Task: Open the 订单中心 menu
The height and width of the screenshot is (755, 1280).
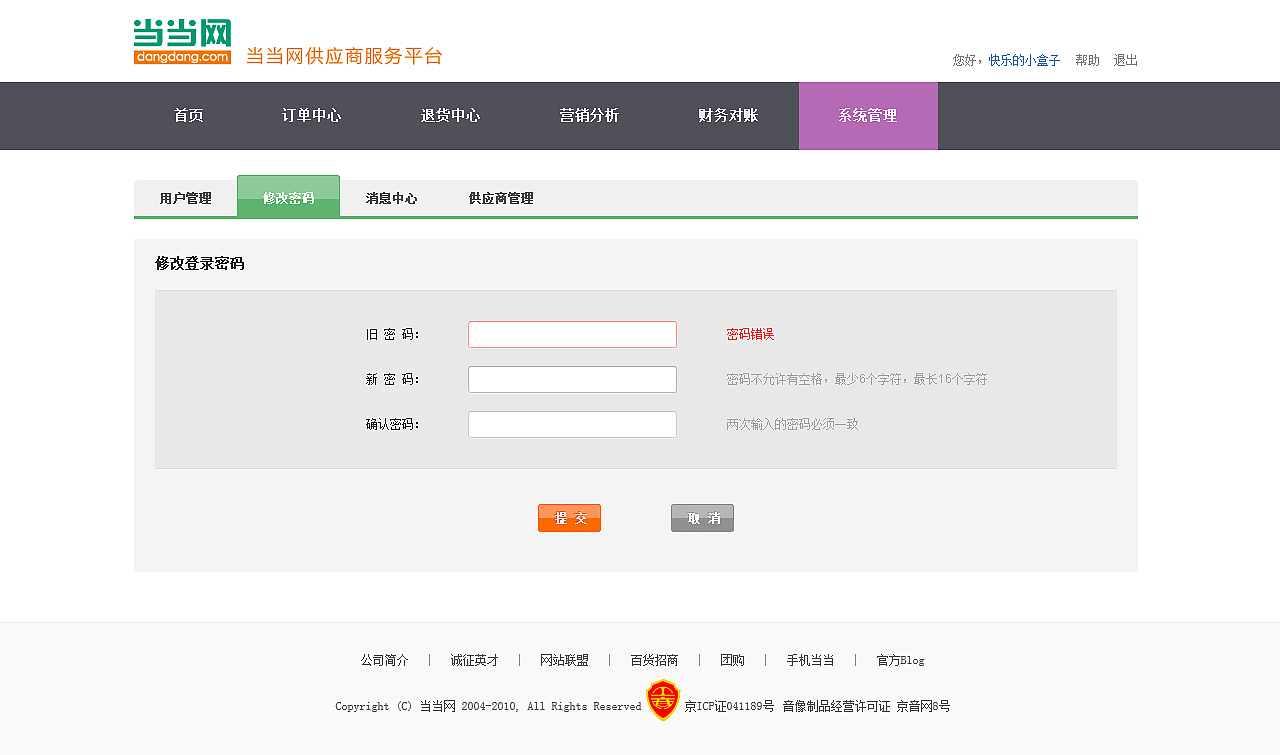Action: pos(311,115)
